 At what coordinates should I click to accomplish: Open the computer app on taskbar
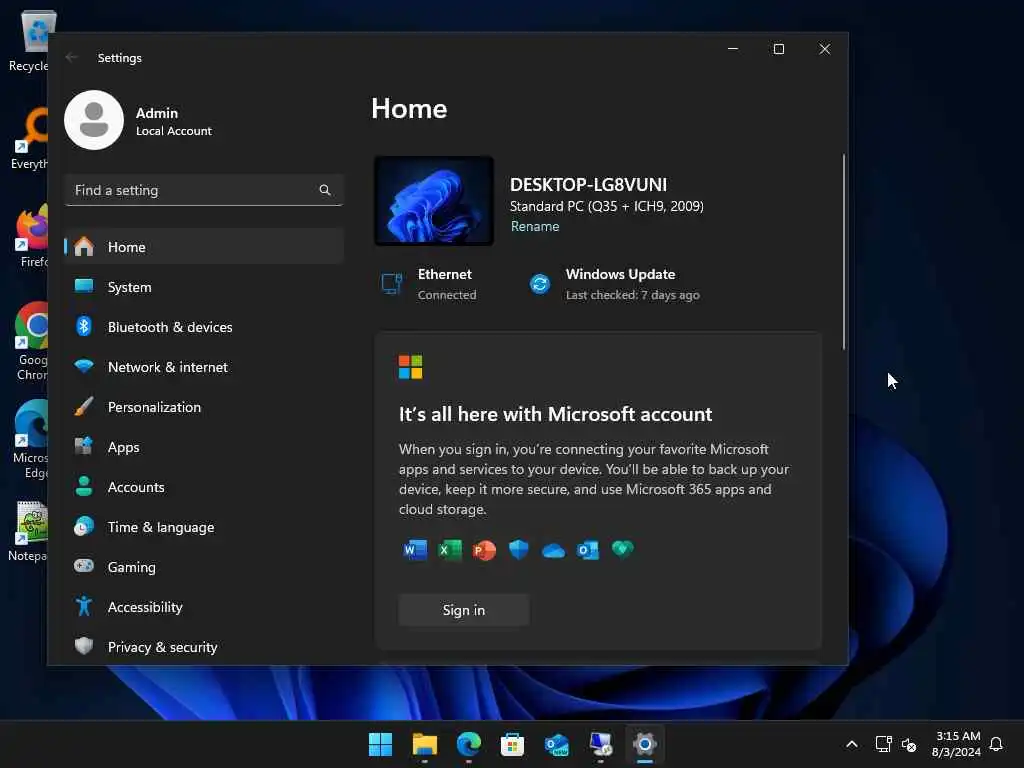(x=601, y=744)
